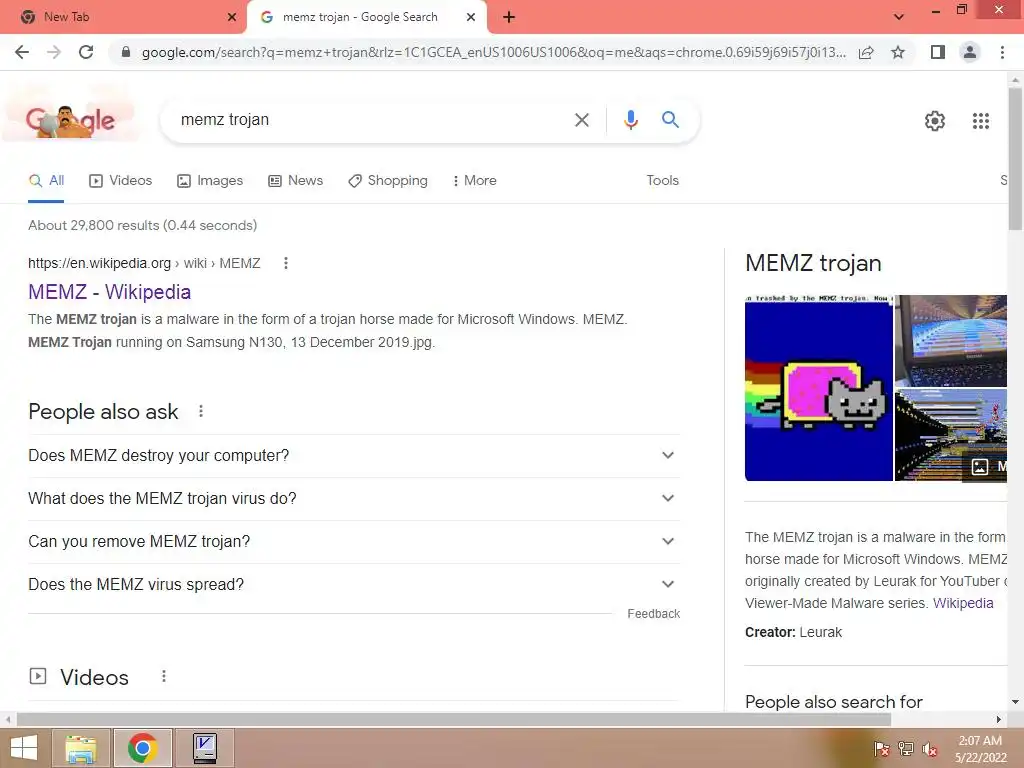Screen dimensions: 1024x768
Task: Switch to the Videos results tab
Action: pos(121,180)
